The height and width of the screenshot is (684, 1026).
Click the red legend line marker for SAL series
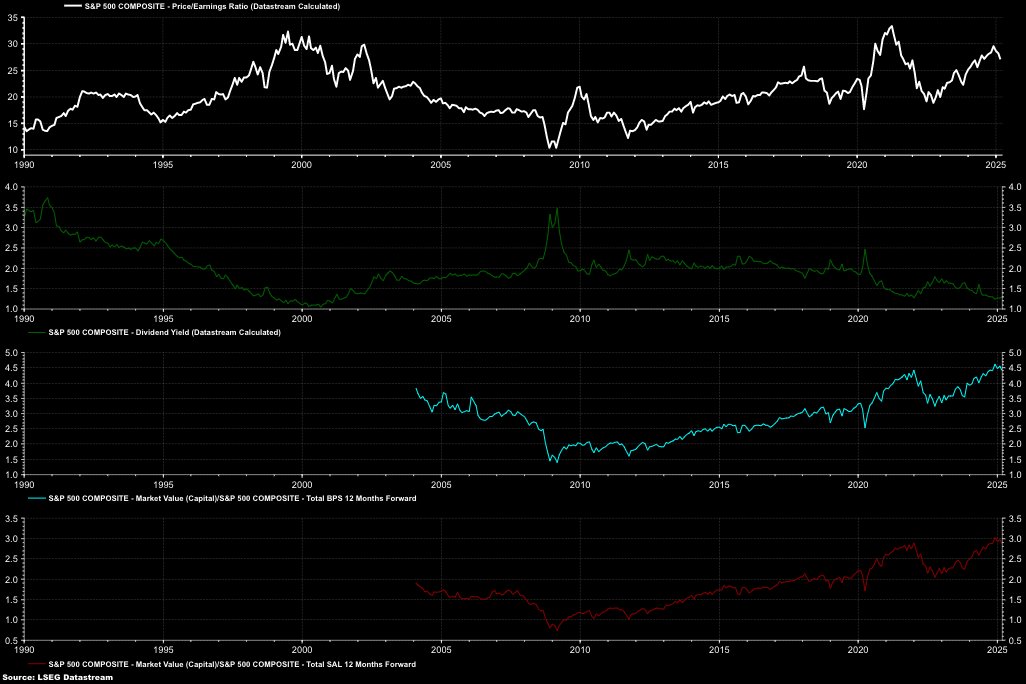tap(37, 664)
